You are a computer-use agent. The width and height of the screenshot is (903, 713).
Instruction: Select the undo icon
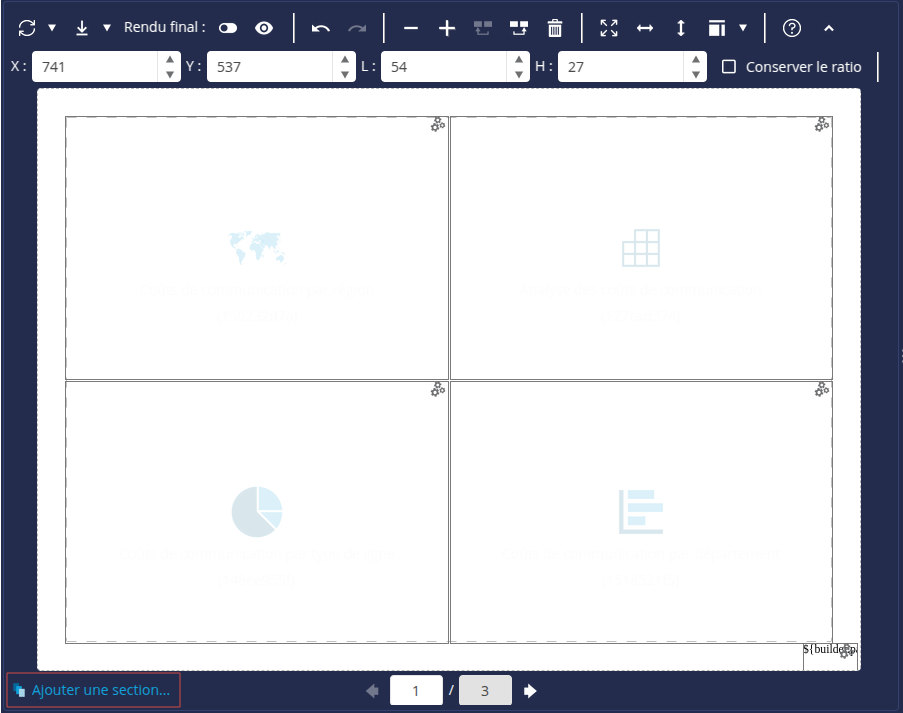(x=320, y=27)
